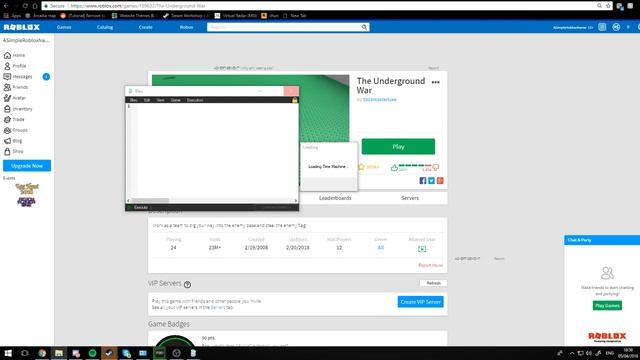This screenshot has width=640, height=360.
Task: Open Chrome from the taskbar
Action: pyautogui.click(x=42, y=353)
